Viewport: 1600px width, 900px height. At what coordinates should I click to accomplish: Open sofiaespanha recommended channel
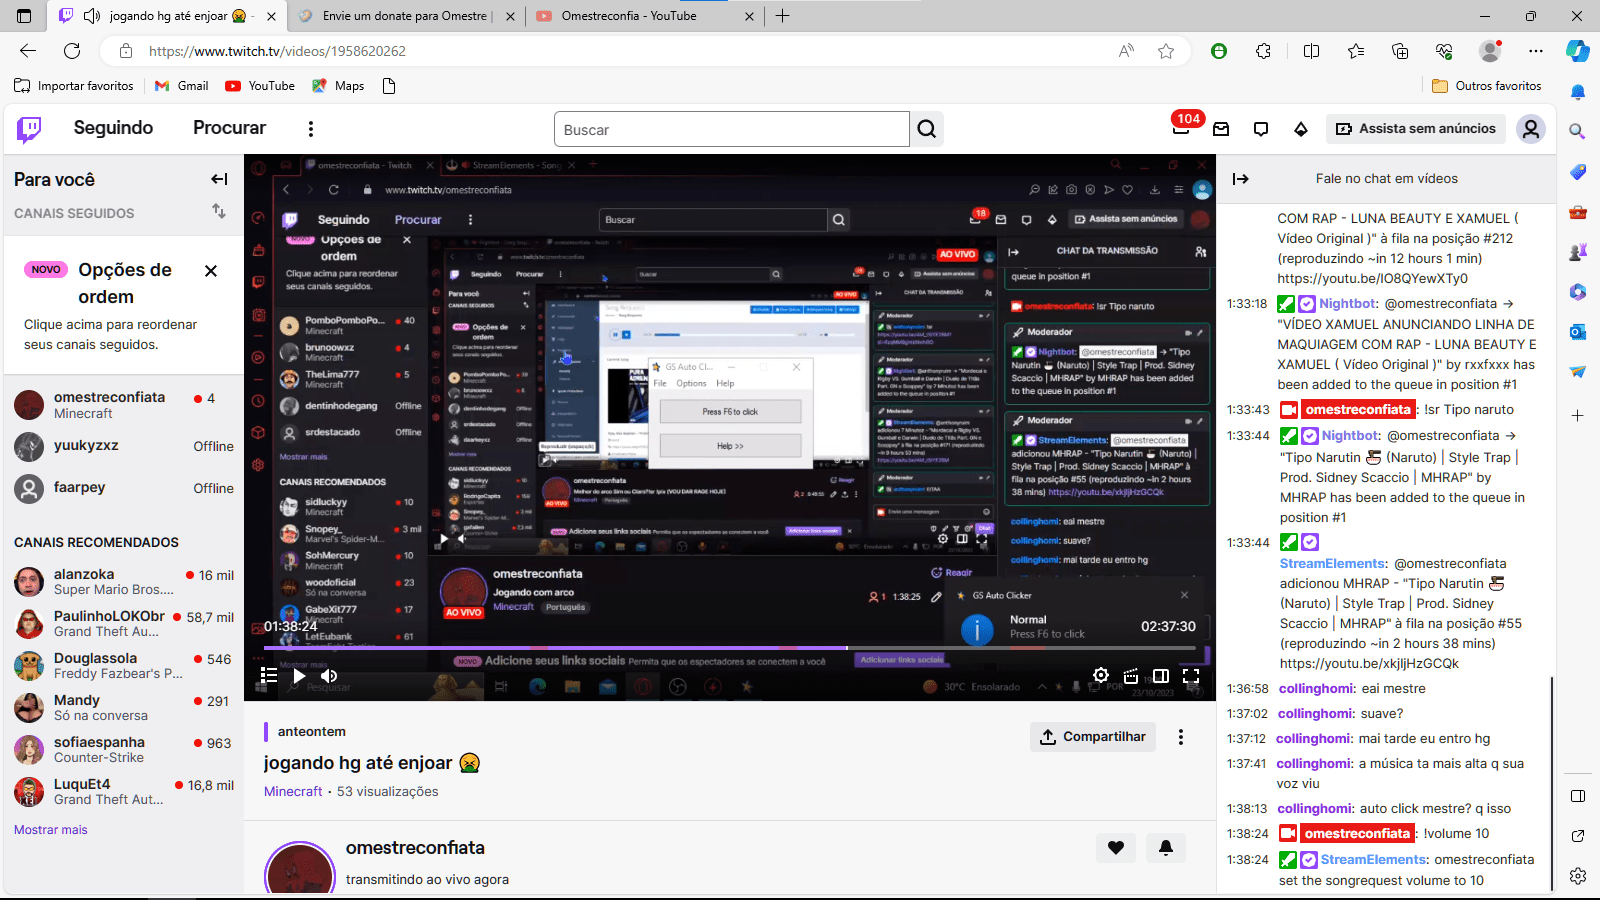(x=124, y=750)
